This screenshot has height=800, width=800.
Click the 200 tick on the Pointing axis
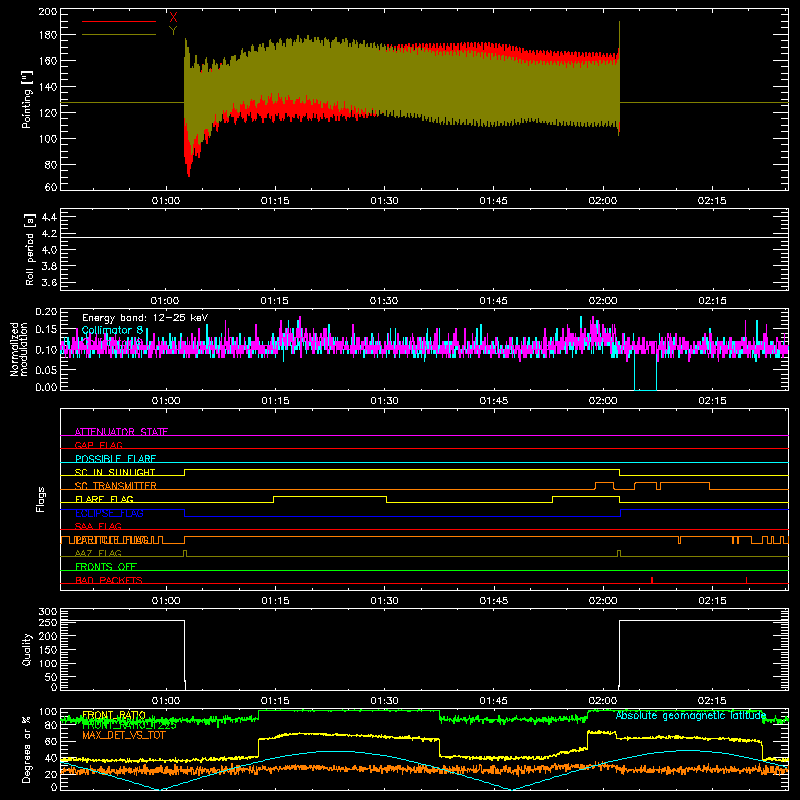coord(48,12)
